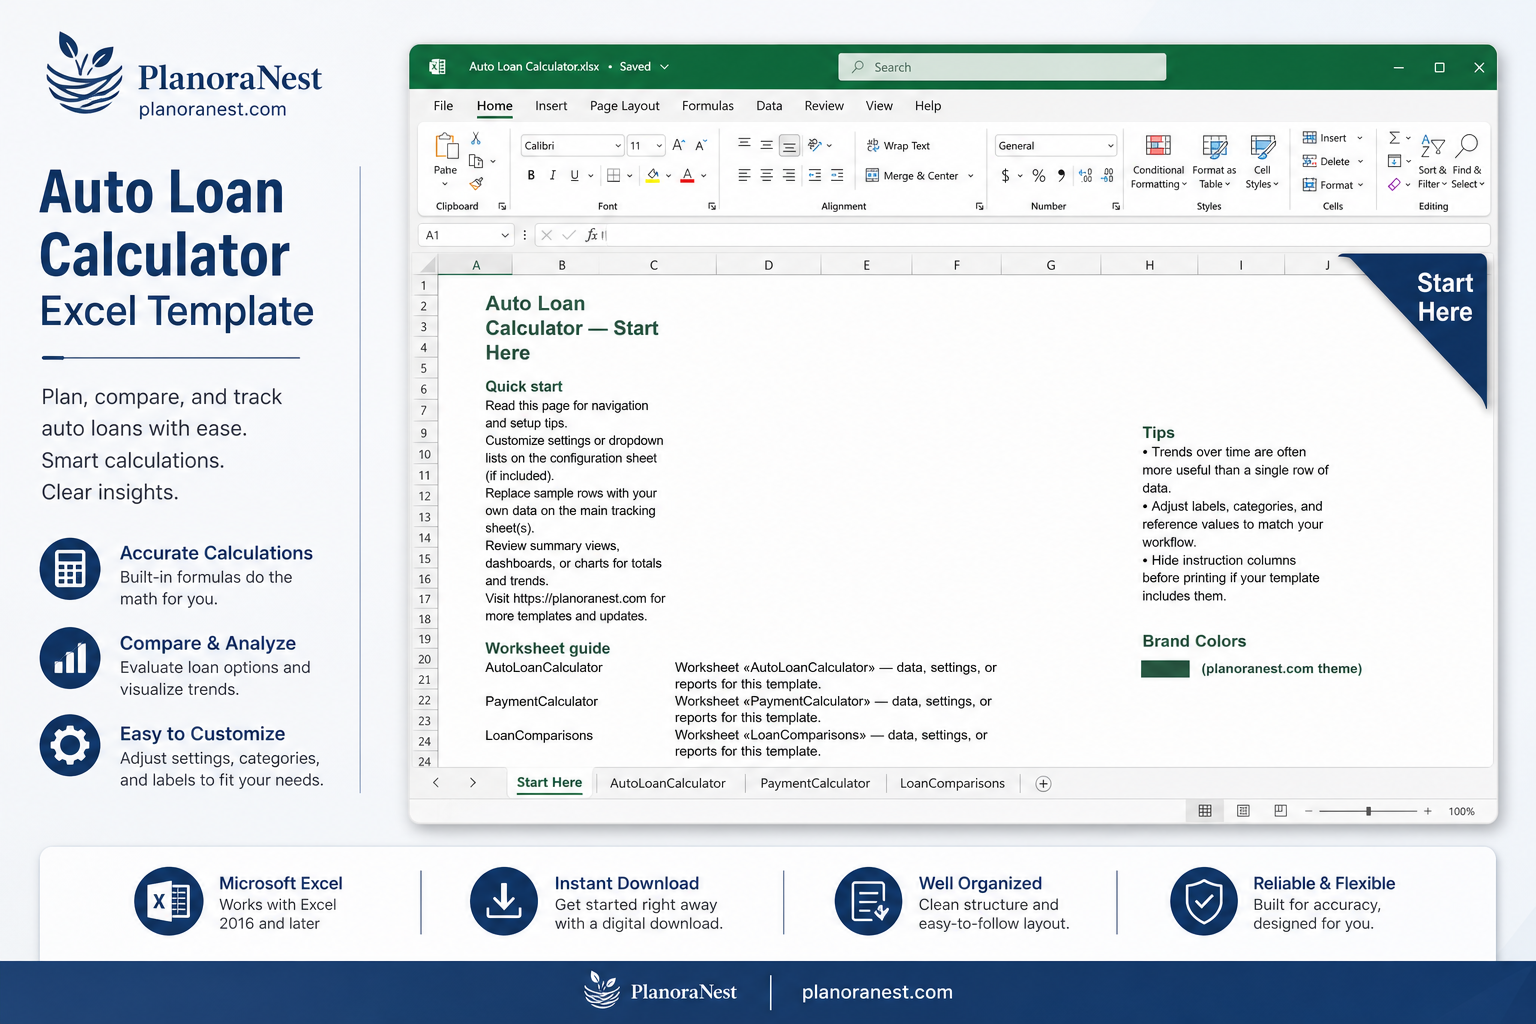Toggle Center horizontal alignment

pyautogui.click(x=766, y=175)
